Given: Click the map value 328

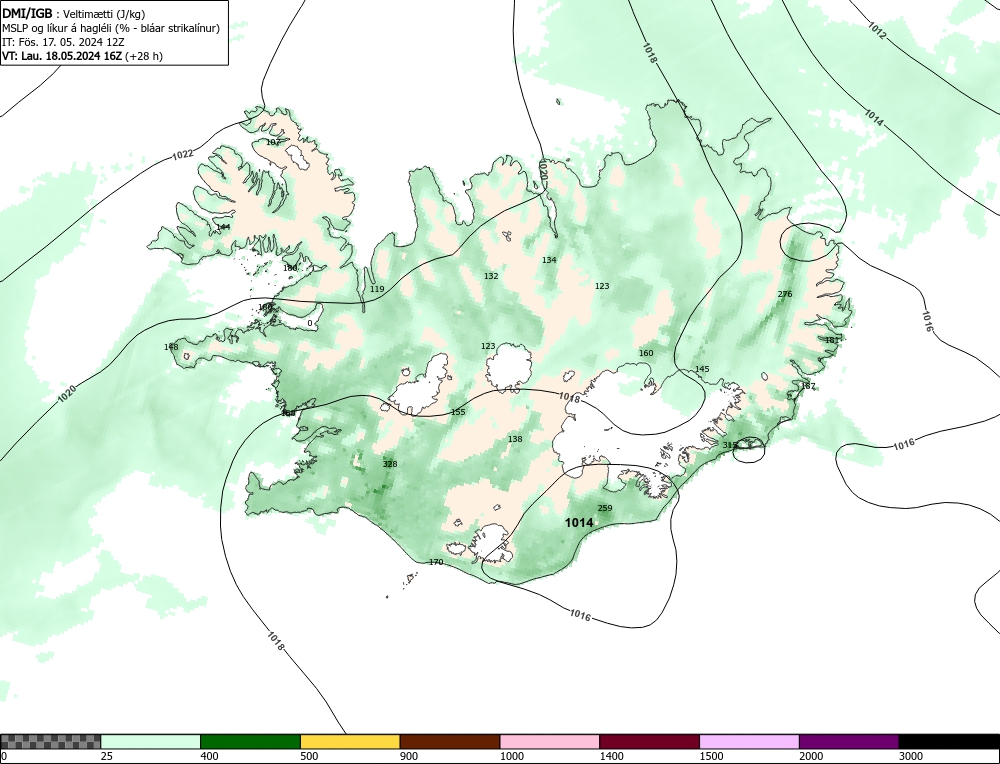Looking at the screenshot, I should (390, 464).
